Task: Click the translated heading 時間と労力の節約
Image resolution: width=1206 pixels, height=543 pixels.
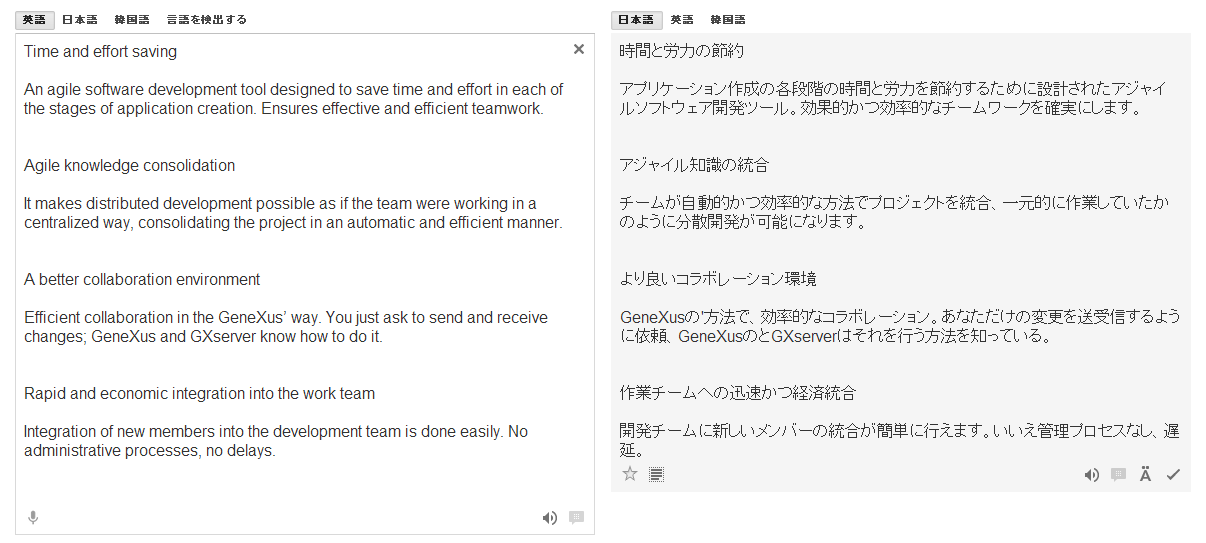Action: tap(682, 51)
